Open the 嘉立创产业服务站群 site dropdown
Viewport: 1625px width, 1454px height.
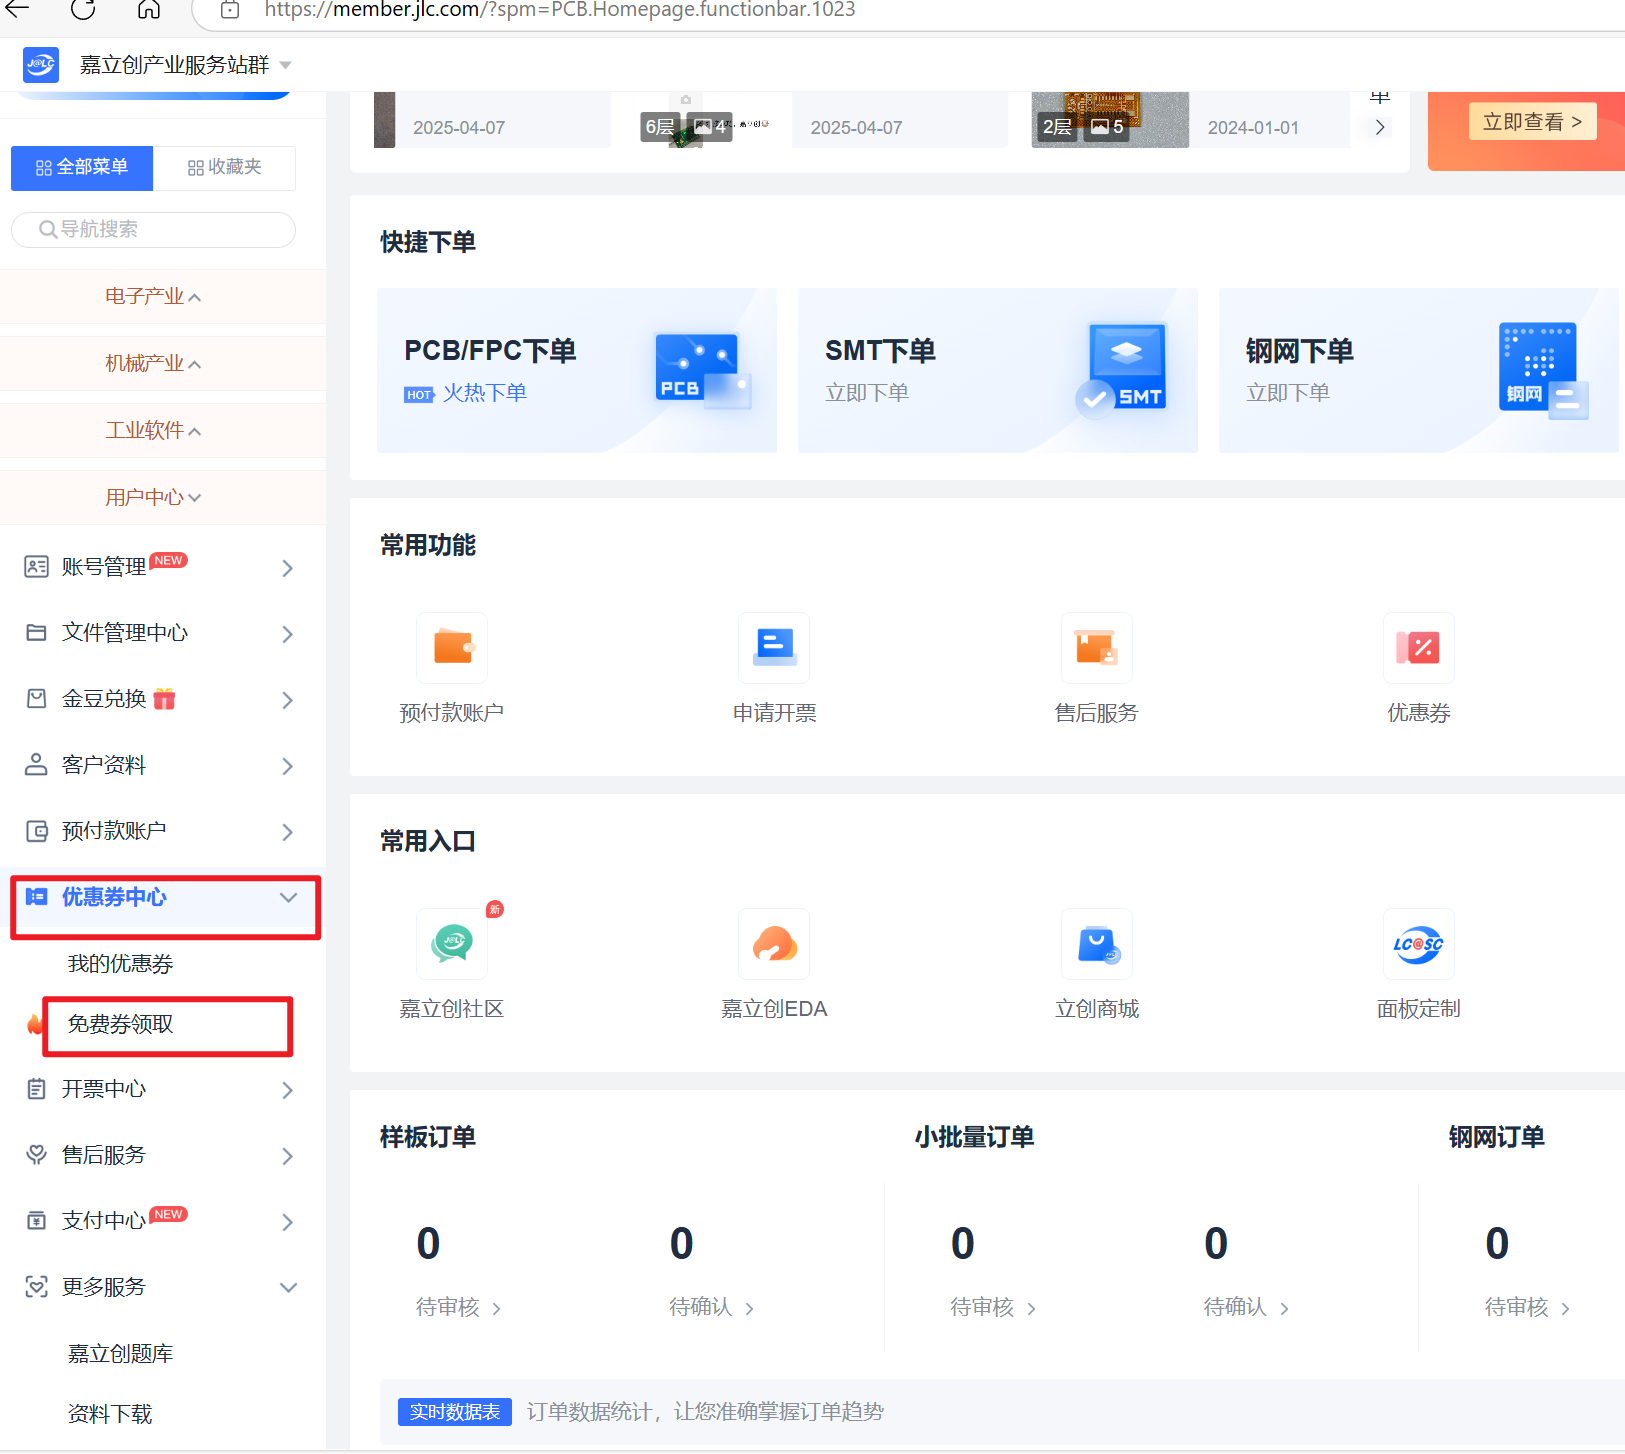click(186, 65)
